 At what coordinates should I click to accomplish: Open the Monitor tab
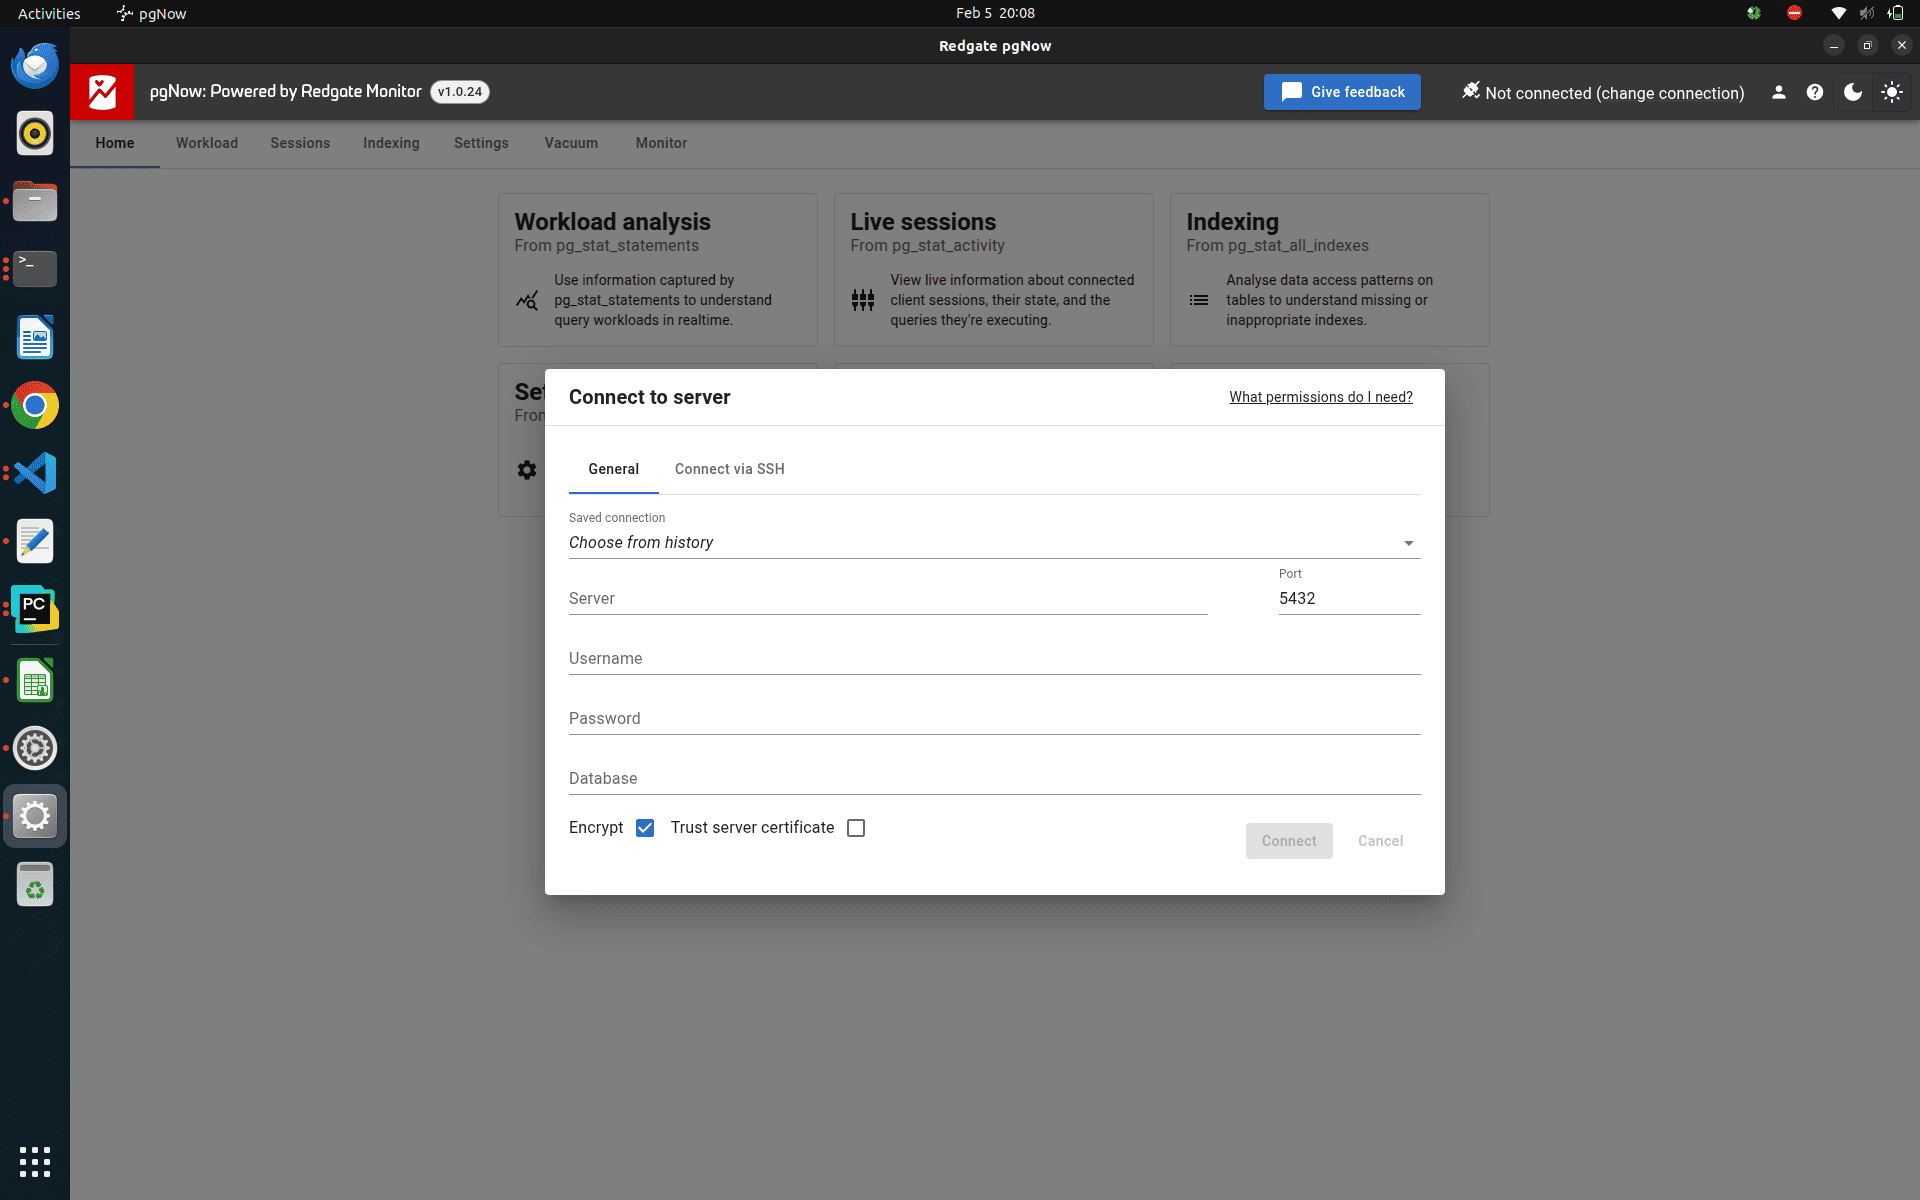click(660, 143)
